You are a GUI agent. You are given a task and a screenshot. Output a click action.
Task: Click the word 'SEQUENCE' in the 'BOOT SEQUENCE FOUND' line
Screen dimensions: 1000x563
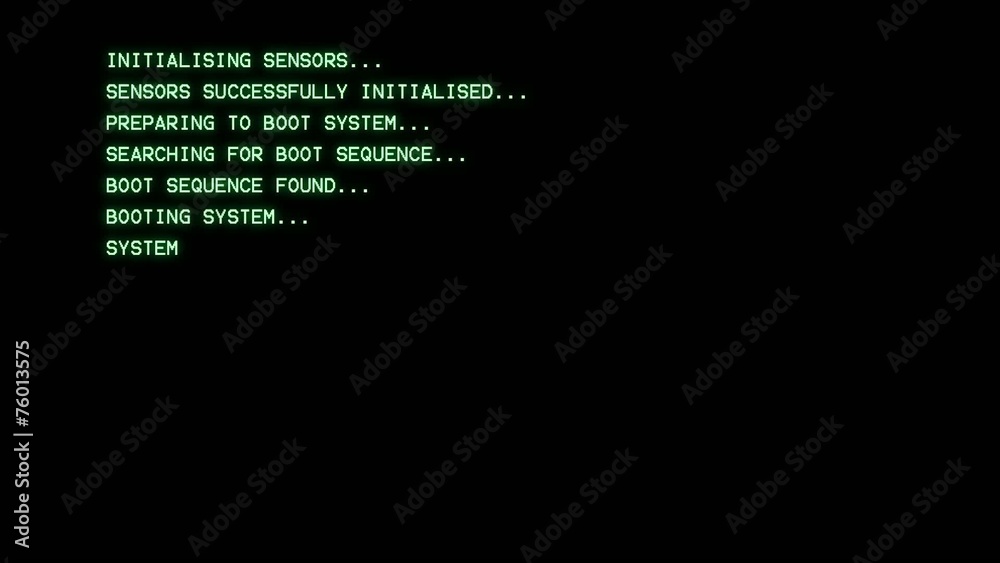[x=214, y=186]
